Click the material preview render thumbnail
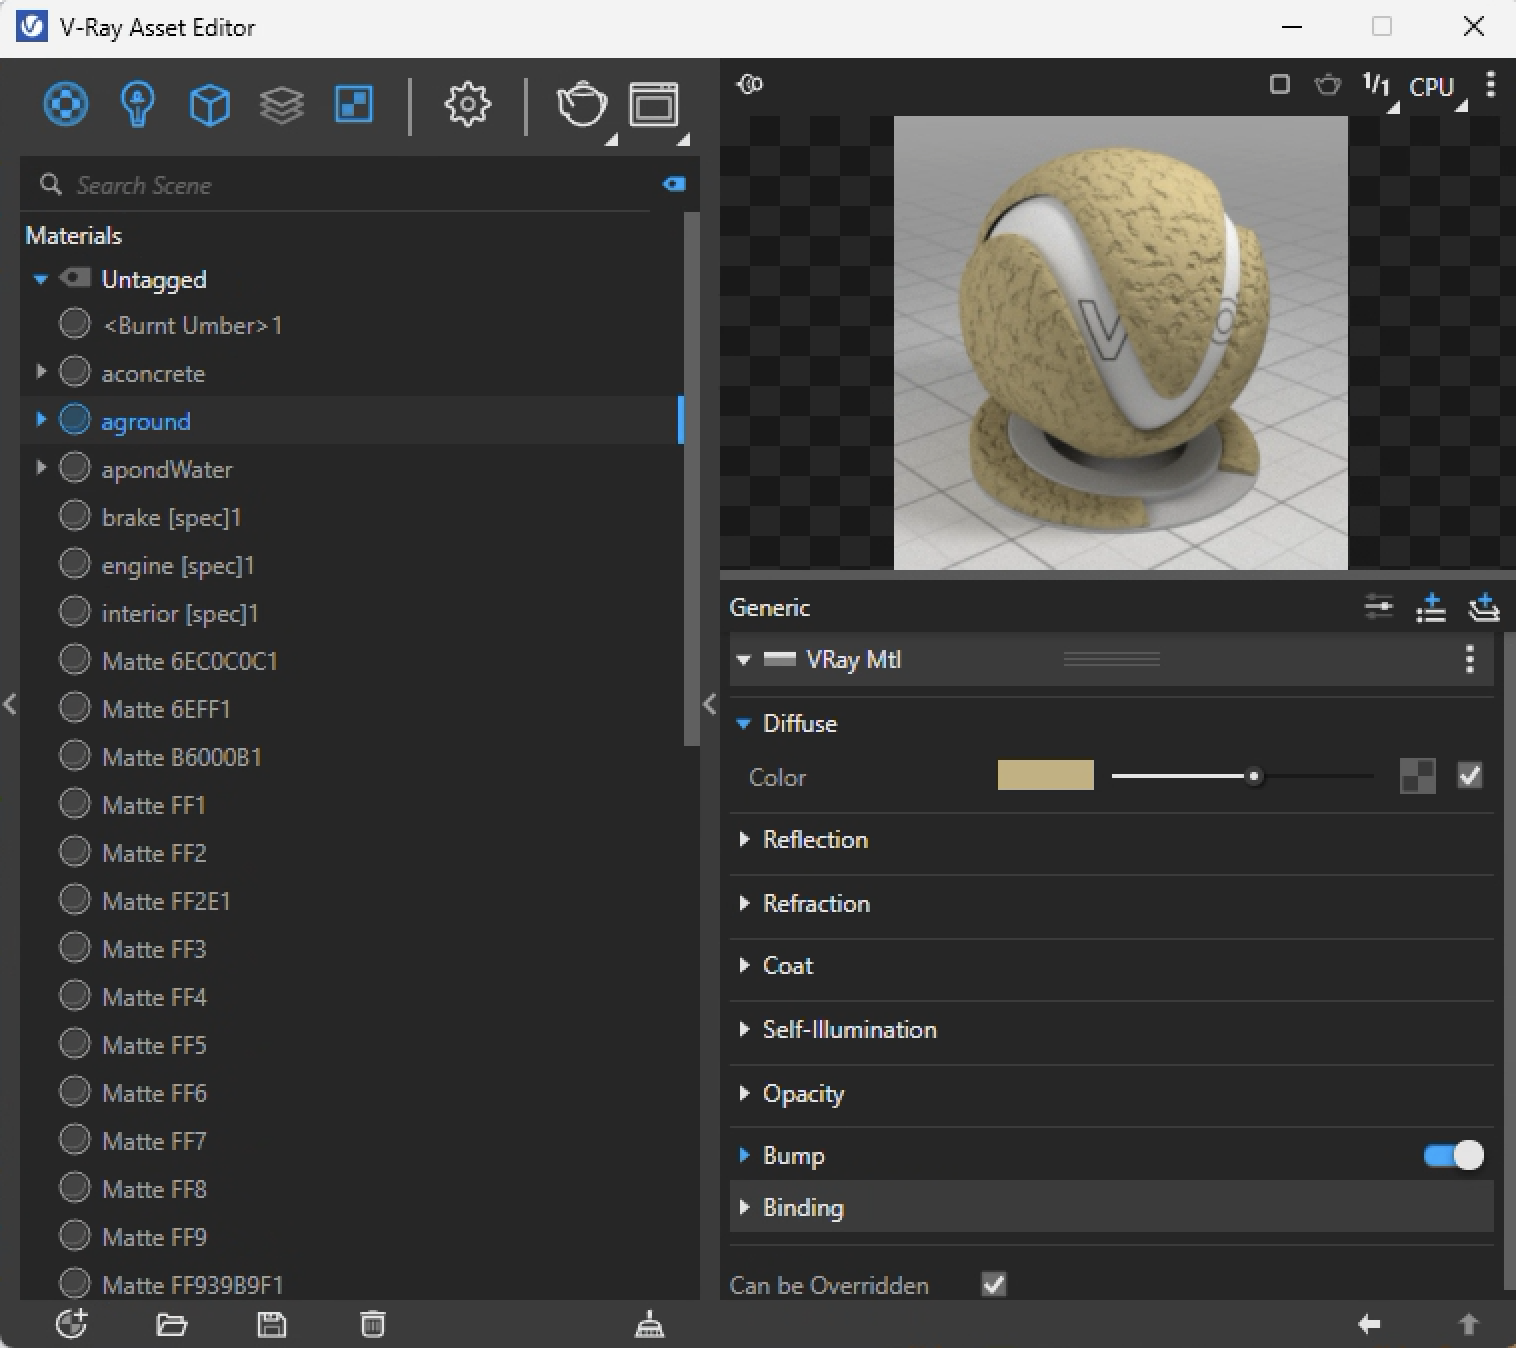 pyautogui.click(x=1120, y=343)
